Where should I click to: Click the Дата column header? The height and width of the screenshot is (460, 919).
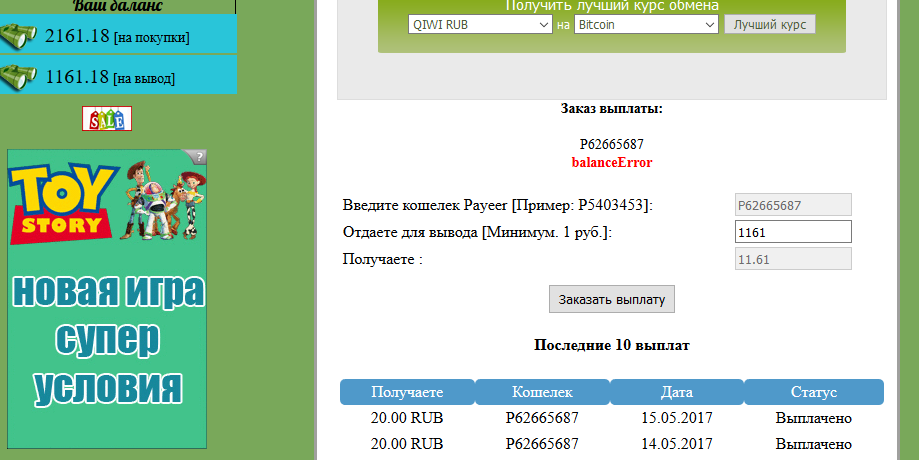[676, 392]
